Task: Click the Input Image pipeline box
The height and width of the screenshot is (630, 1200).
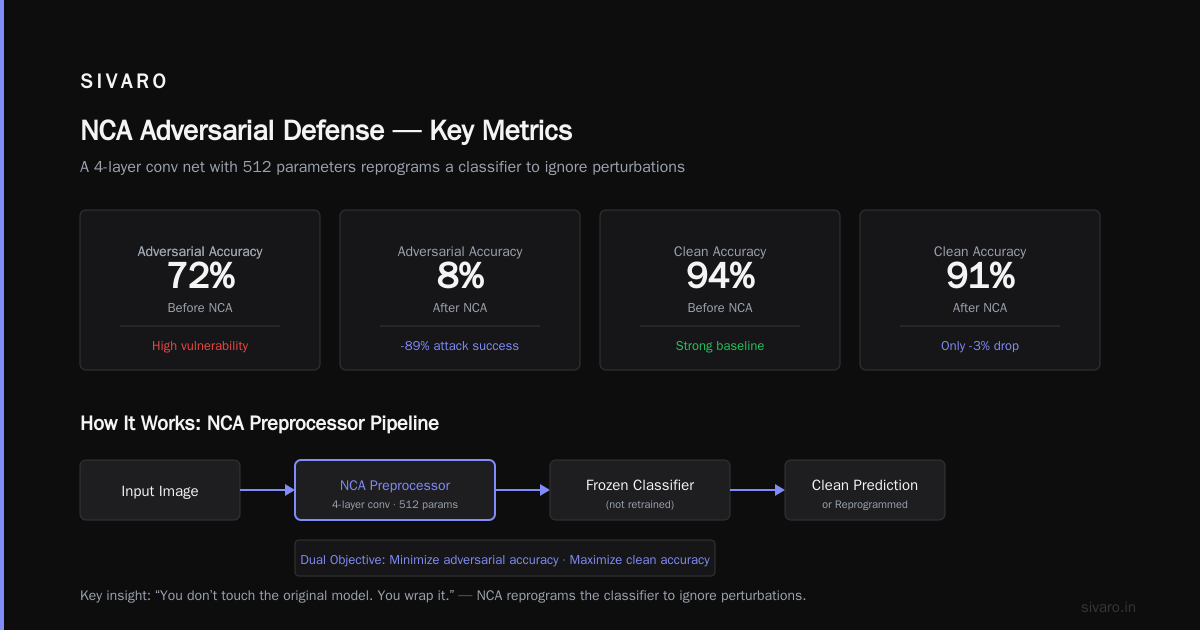Action: click(160, 490)
